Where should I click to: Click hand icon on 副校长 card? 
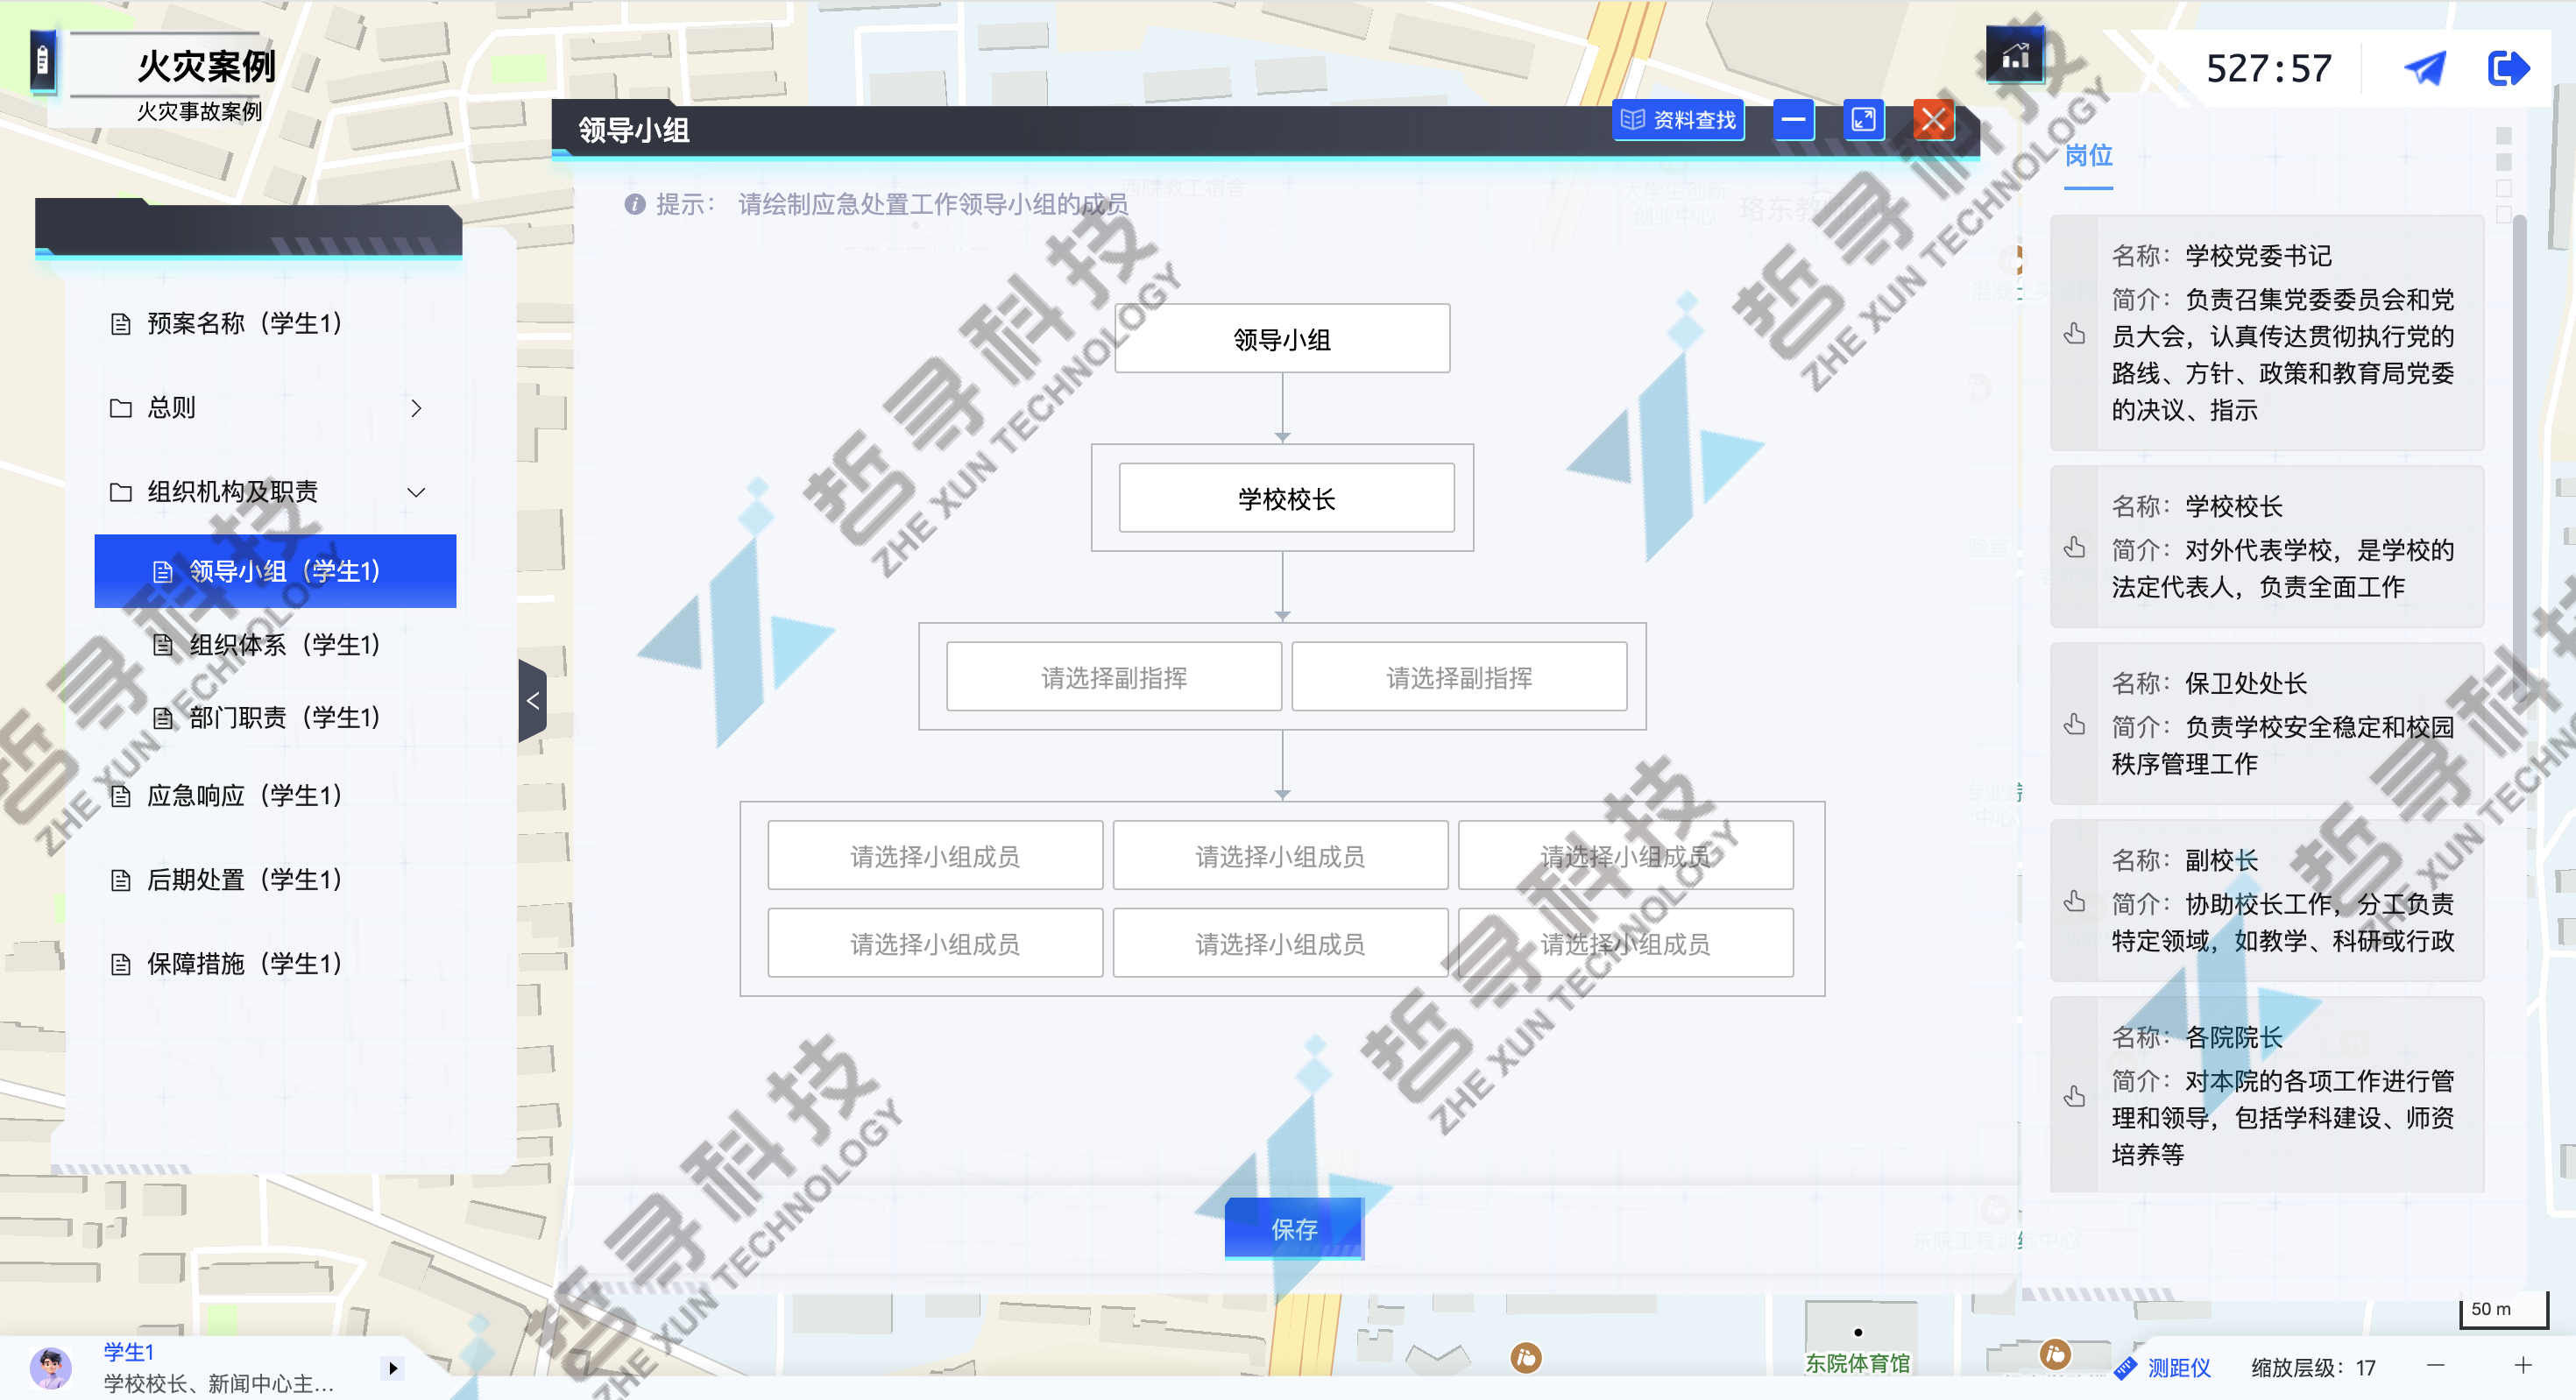(x=2075, y=901)
